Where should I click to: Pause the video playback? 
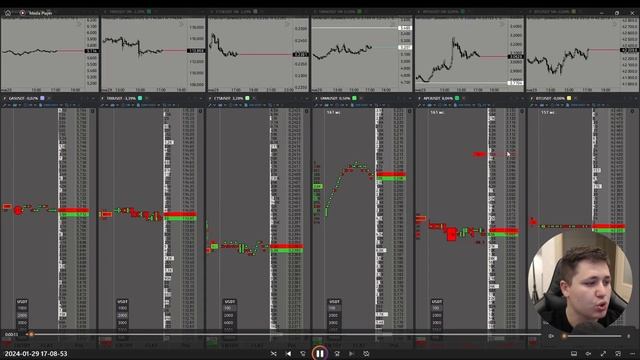(320, 353)
